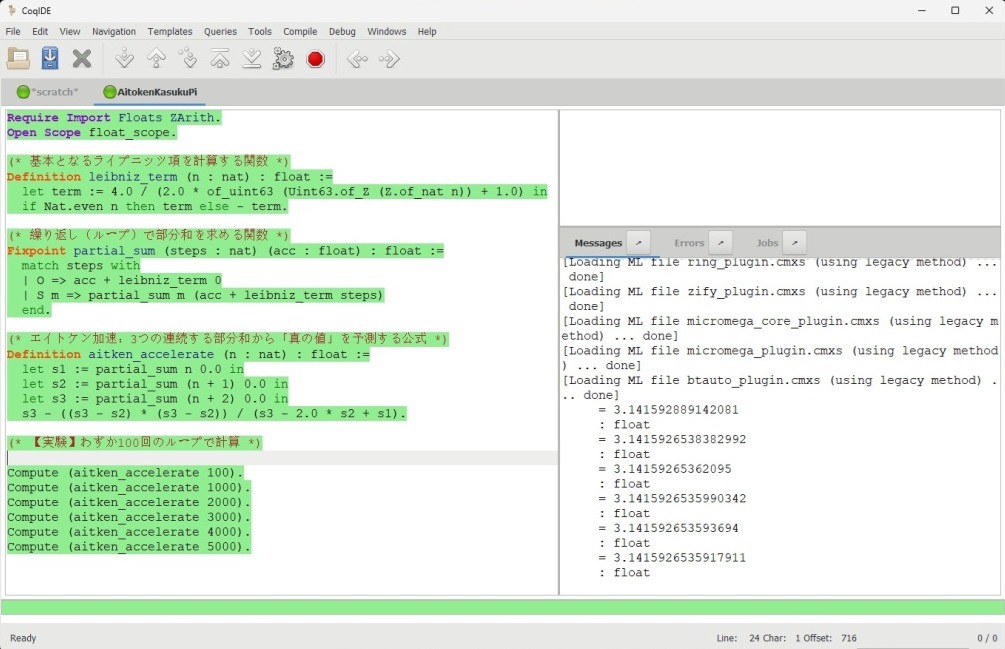Viewport: 1005px width, 649px height.
Task: Detach the Jobs panel using its arrow button
Action: [794, 242]
